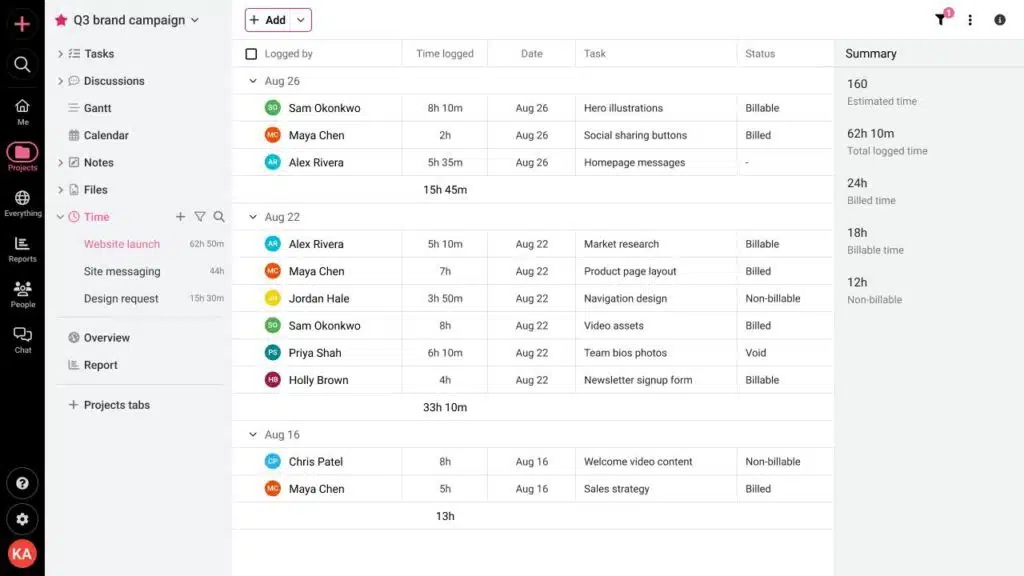Collapse the Aug 22 group
Image resolution: width=1024 pixels, height=576 pixels.
253,217
